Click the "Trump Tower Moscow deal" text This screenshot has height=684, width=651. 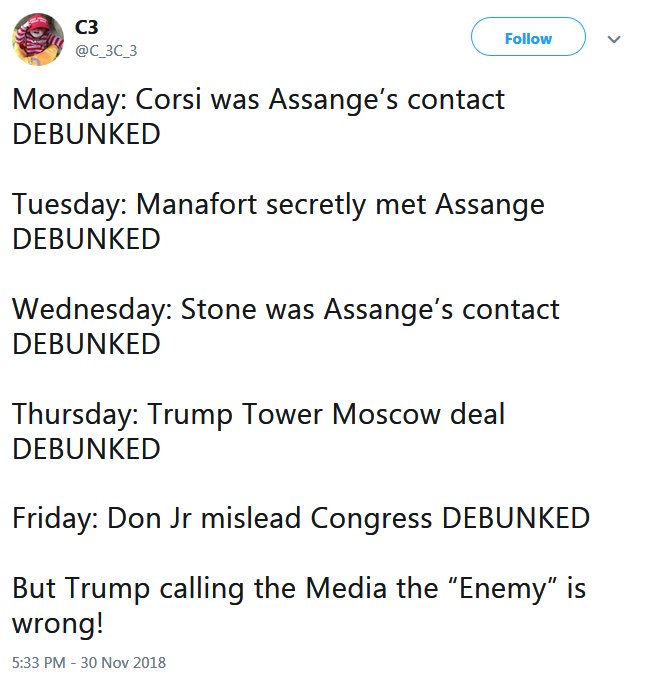coord(326,414)
